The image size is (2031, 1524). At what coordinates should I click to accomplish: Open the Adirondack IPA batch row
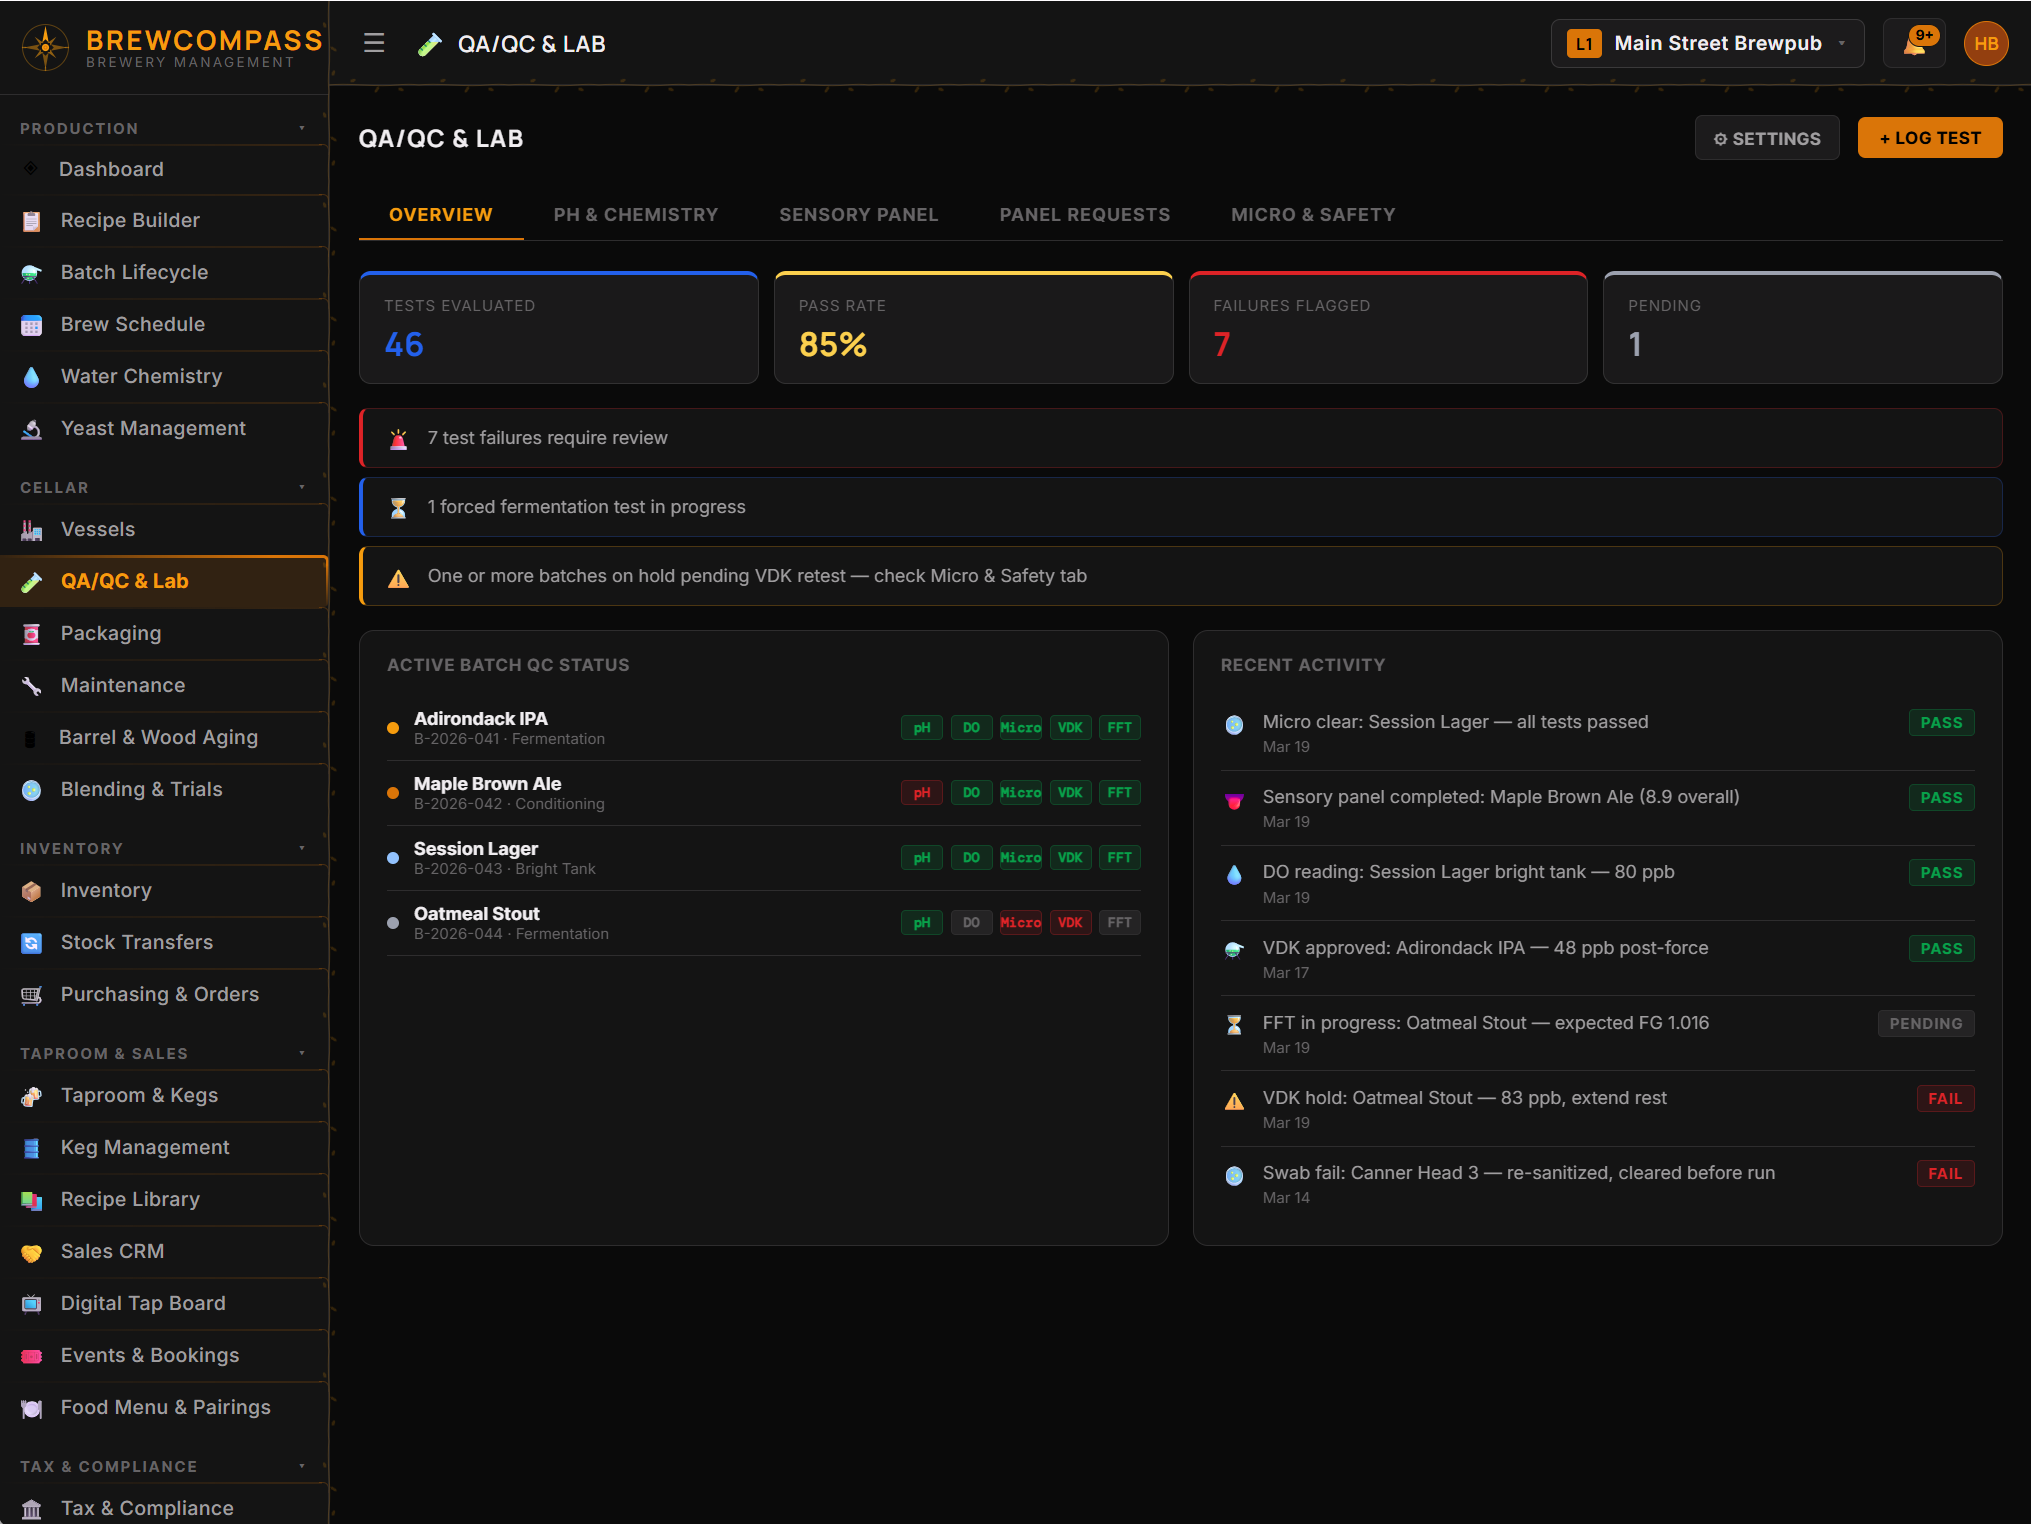coord(764,728)
